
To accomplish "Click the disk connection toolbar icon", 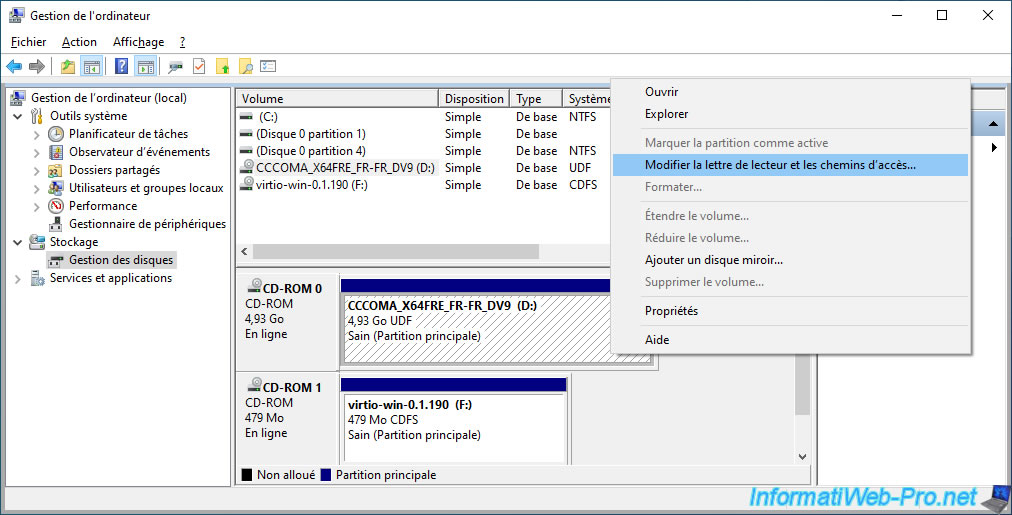I will coord(176,66).
